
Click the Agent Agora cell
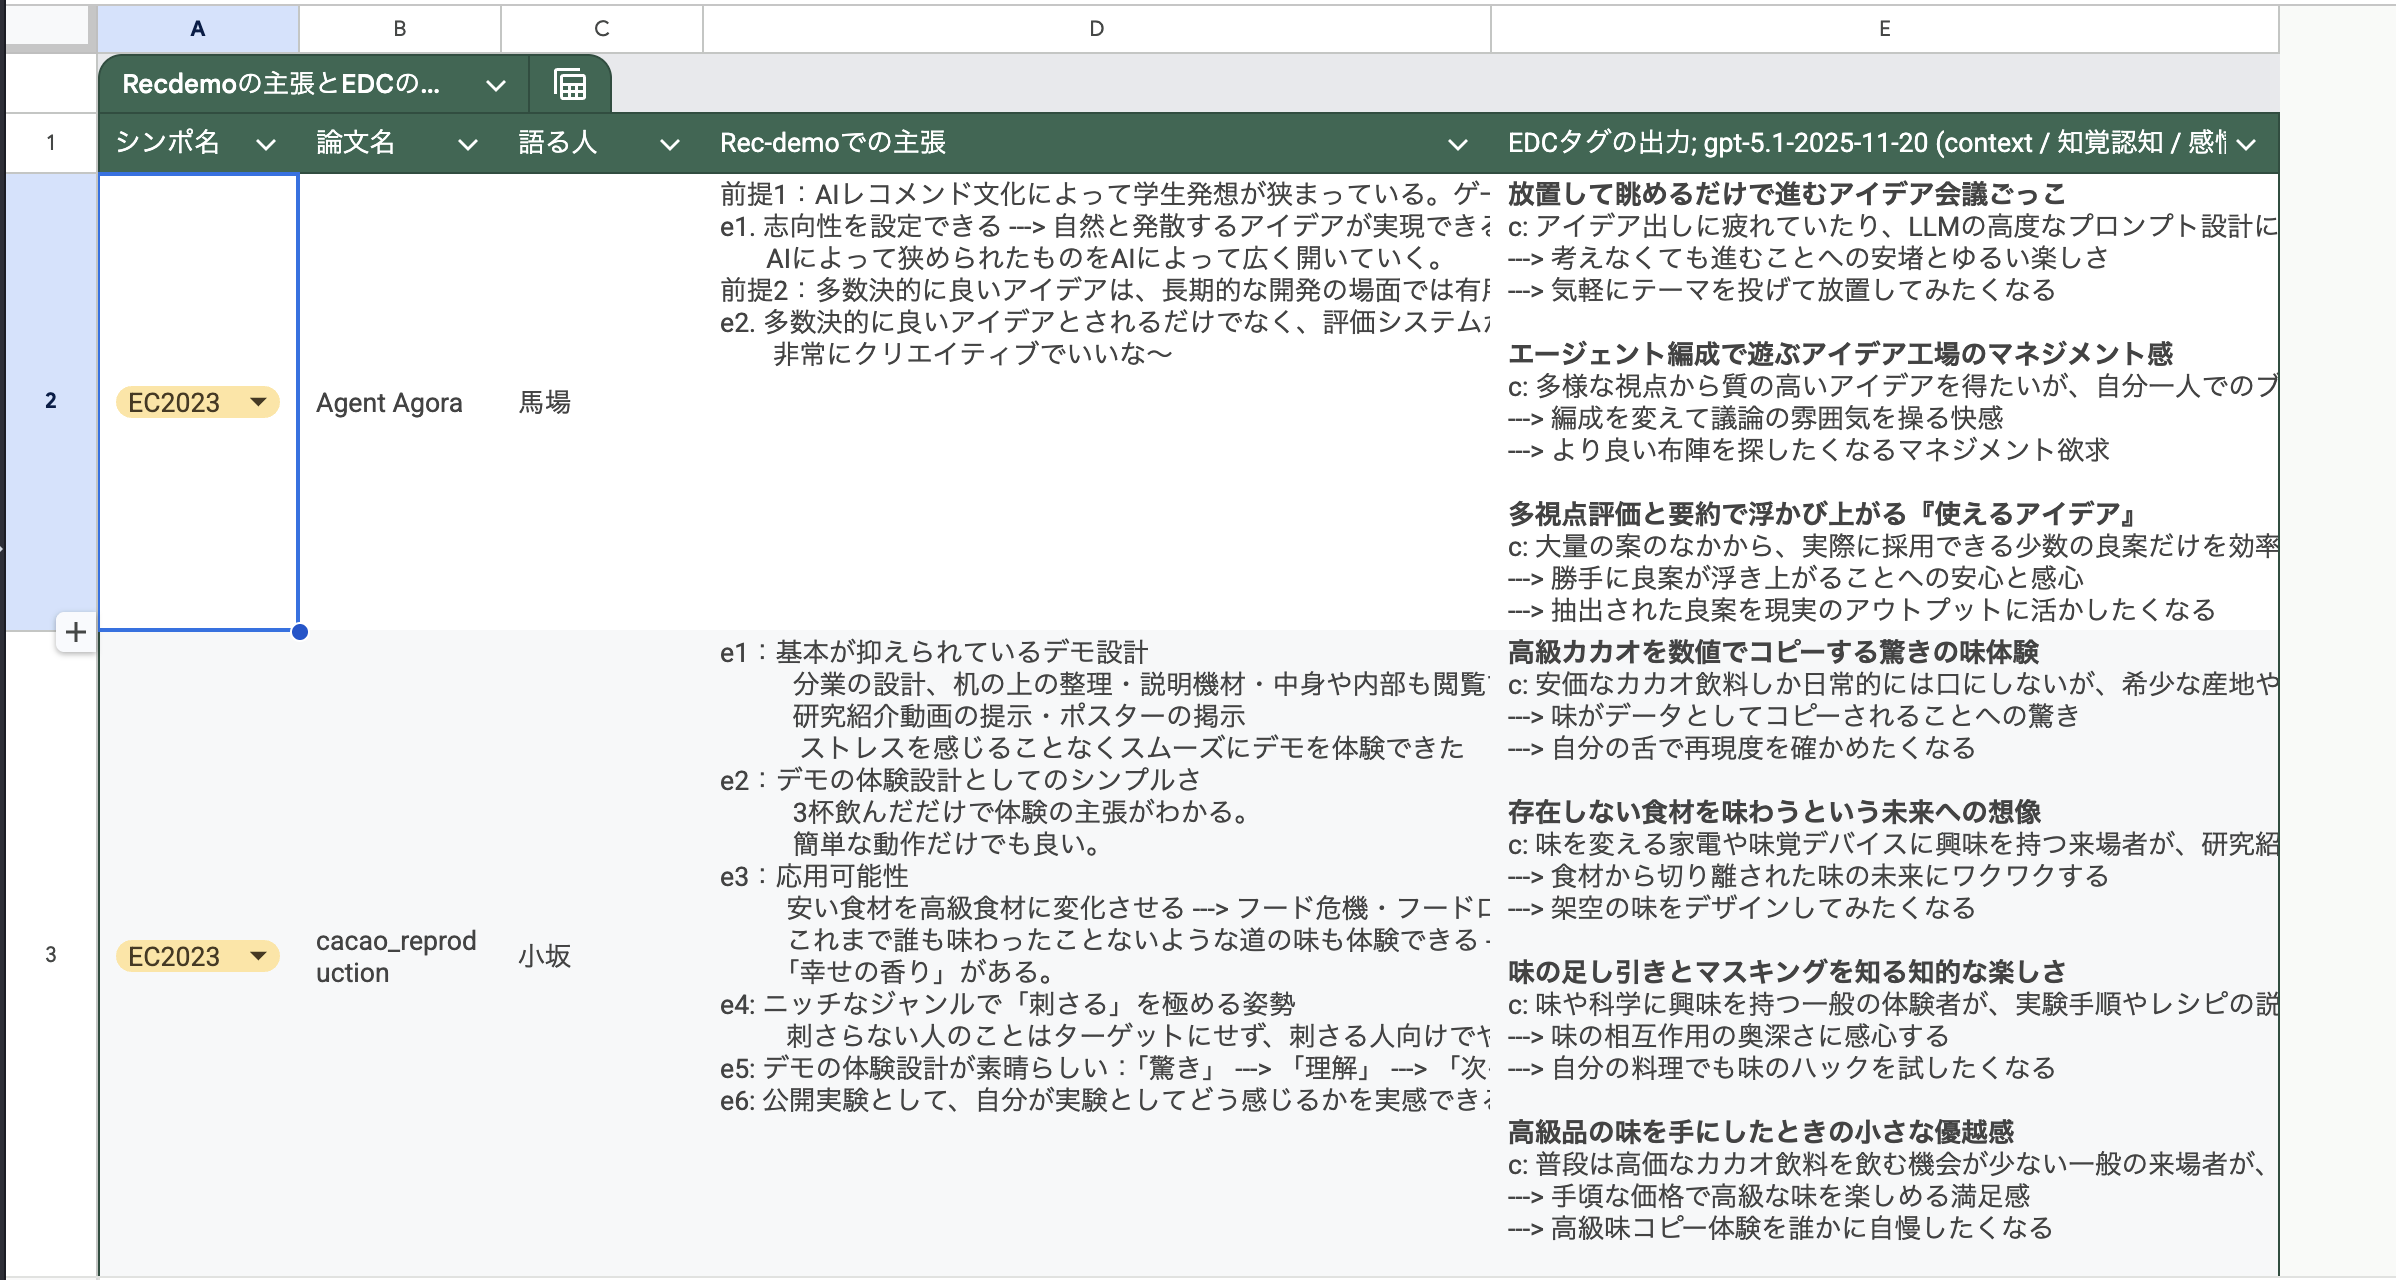tap(390, 402)
